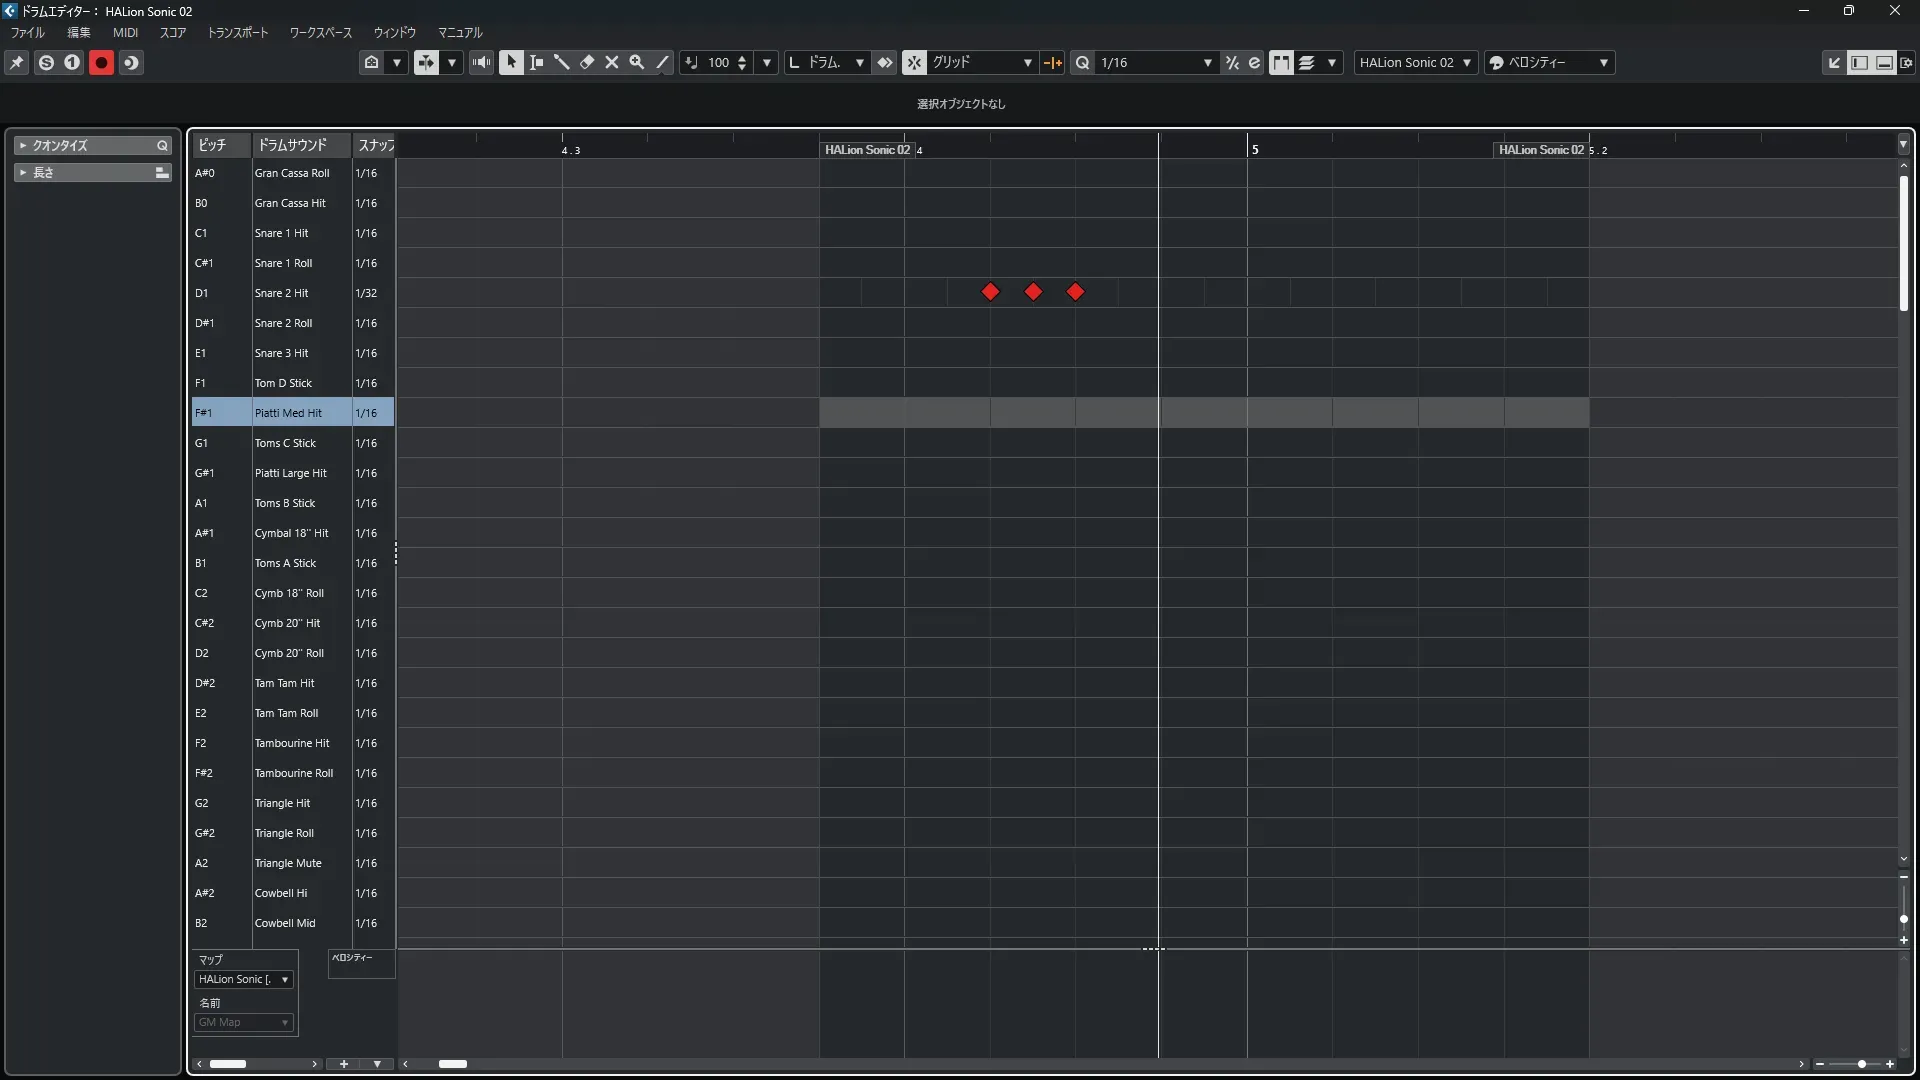Expand the クオンタイズ section
The width and height of the screenshot is (1920, 1080).
[x=23, y=146]
